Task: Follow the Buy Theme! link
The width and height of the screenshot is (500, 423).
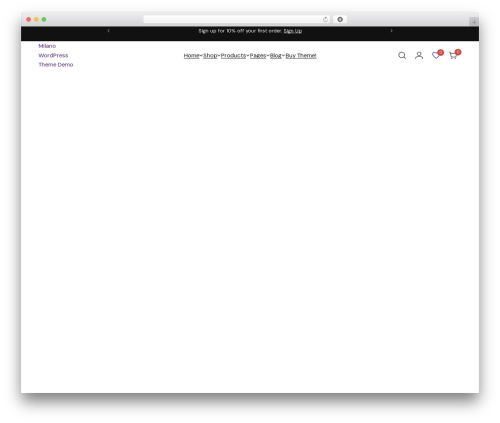Action: [301, 56]
